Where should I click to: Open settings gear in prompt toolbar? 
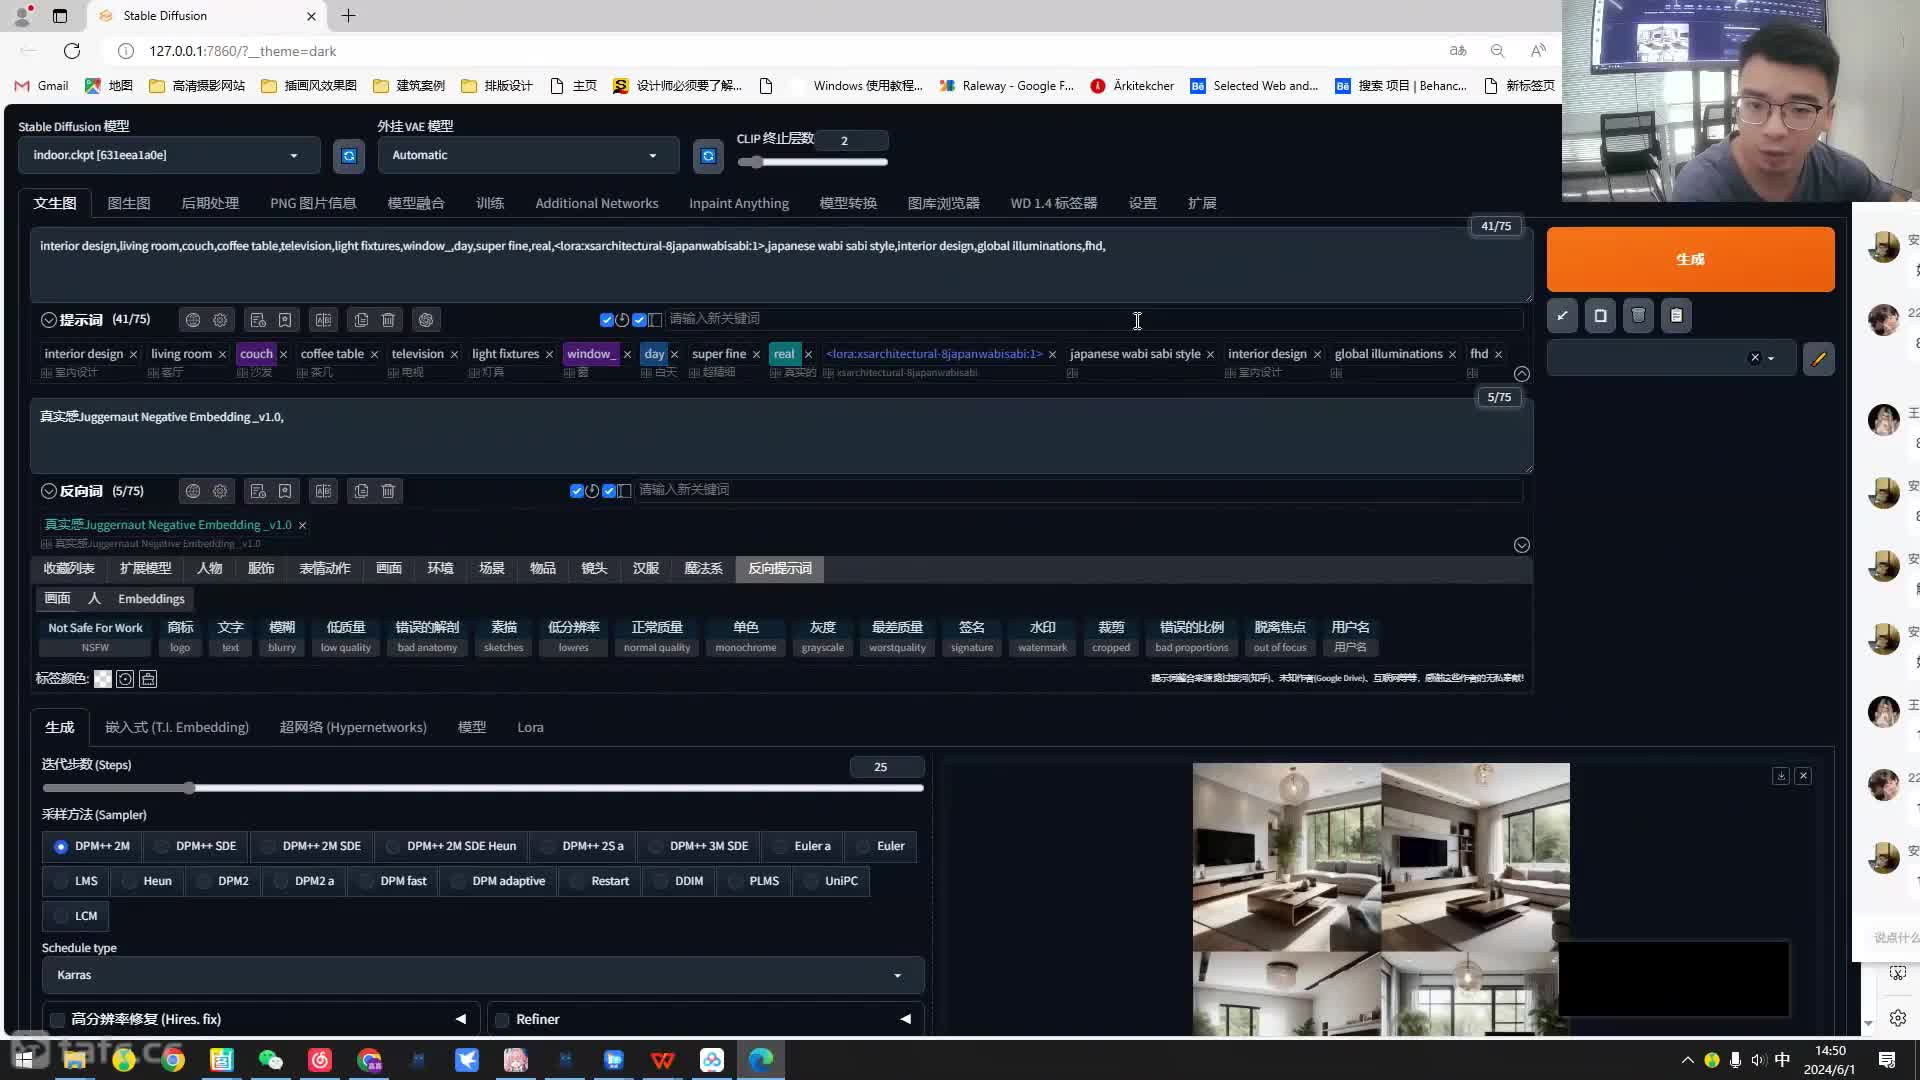coord(220,320)
